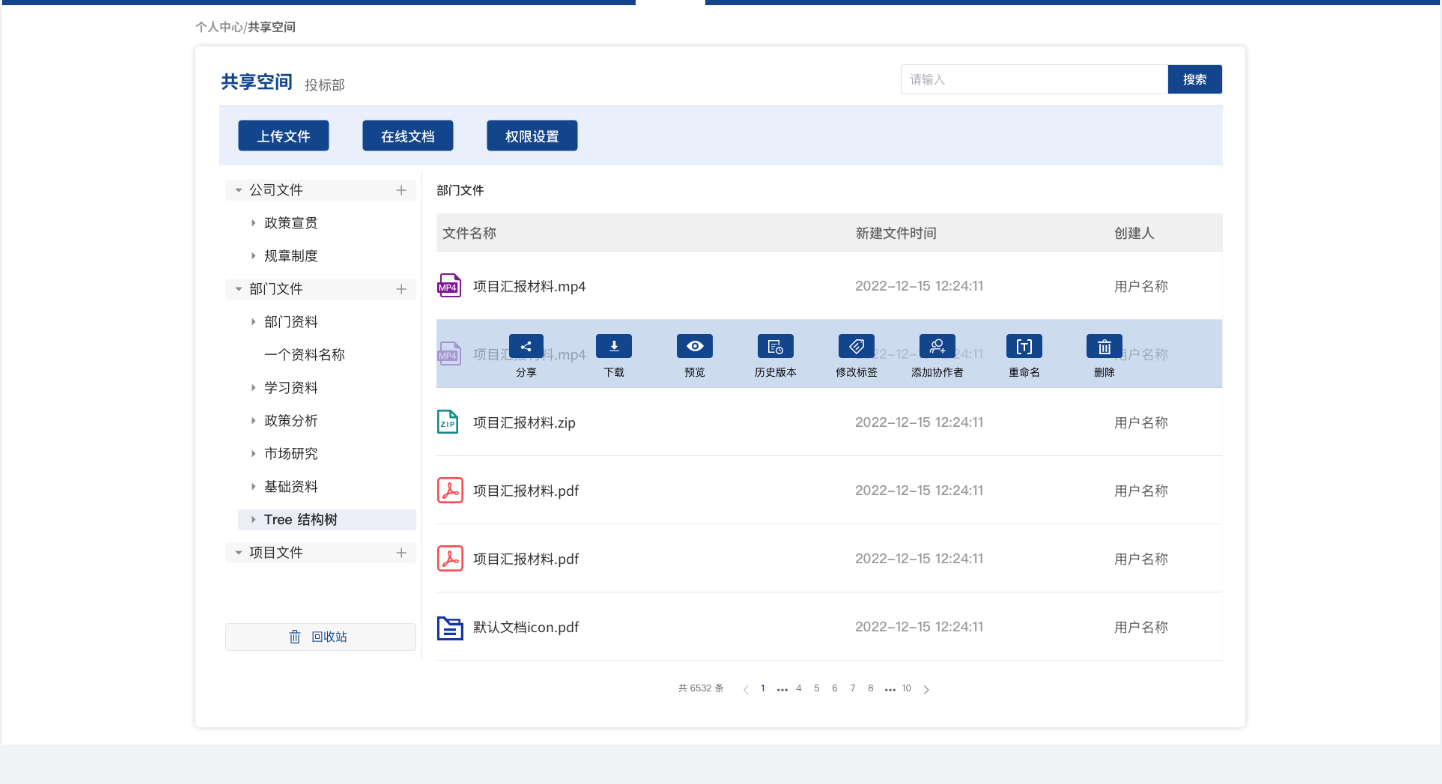The image size is (1442, 784).
Task: Click the MP4 file icon of first row
Action: pos(449,286)
